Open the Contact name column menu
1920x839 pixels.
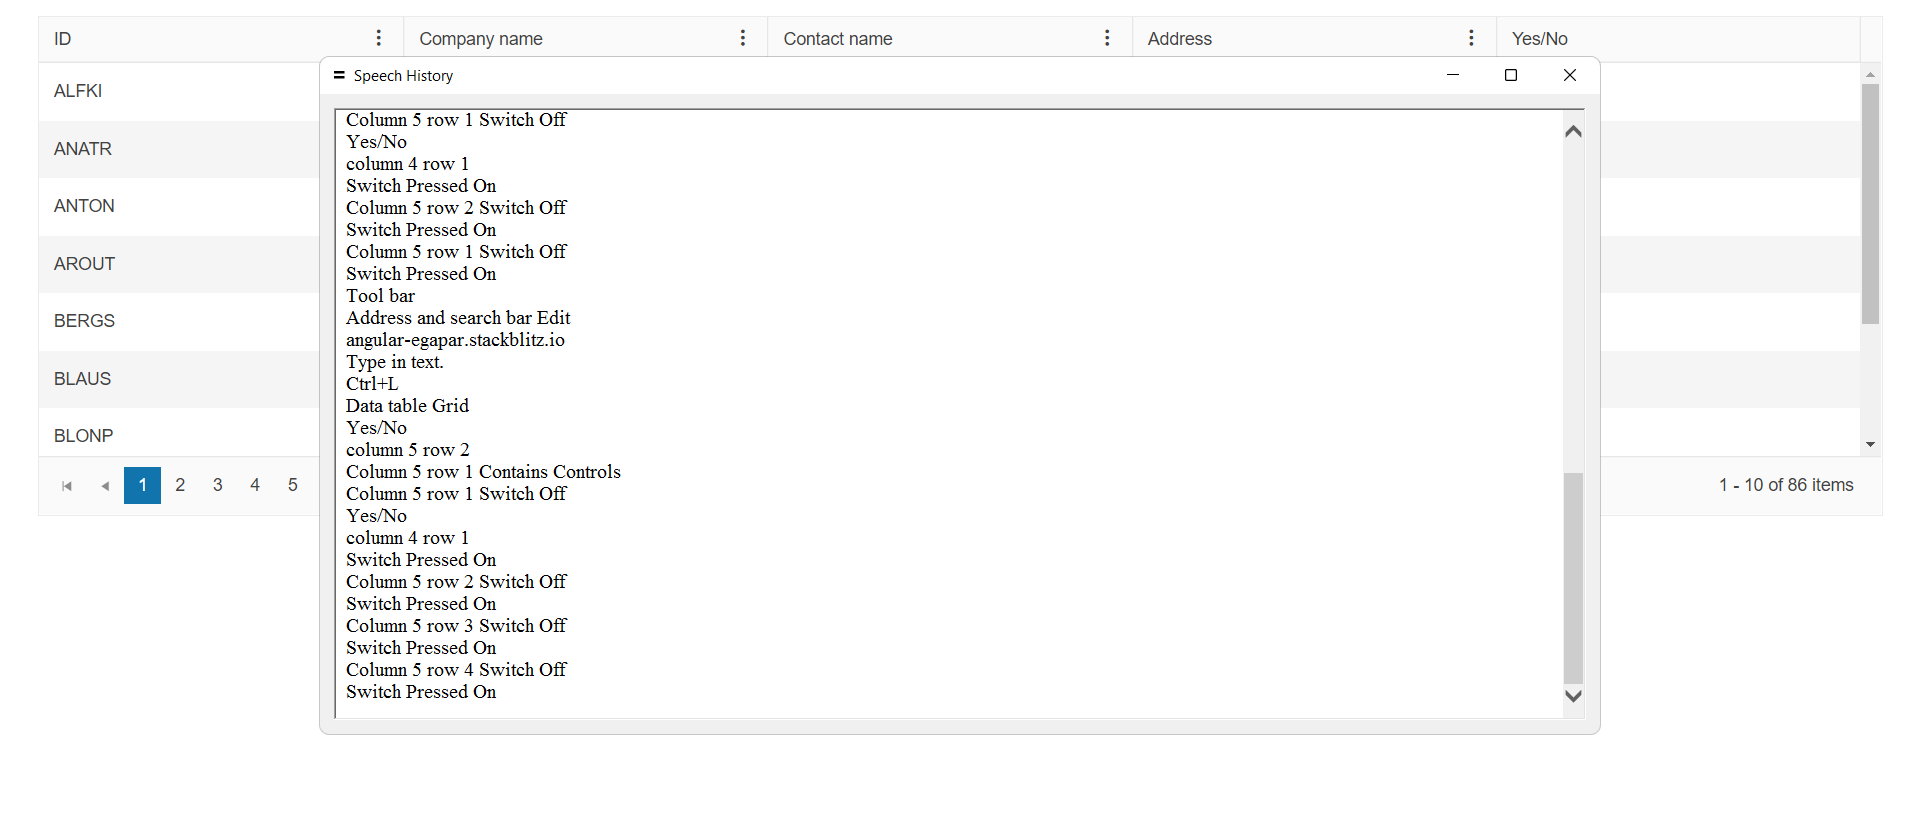(x=1106, y=38)
